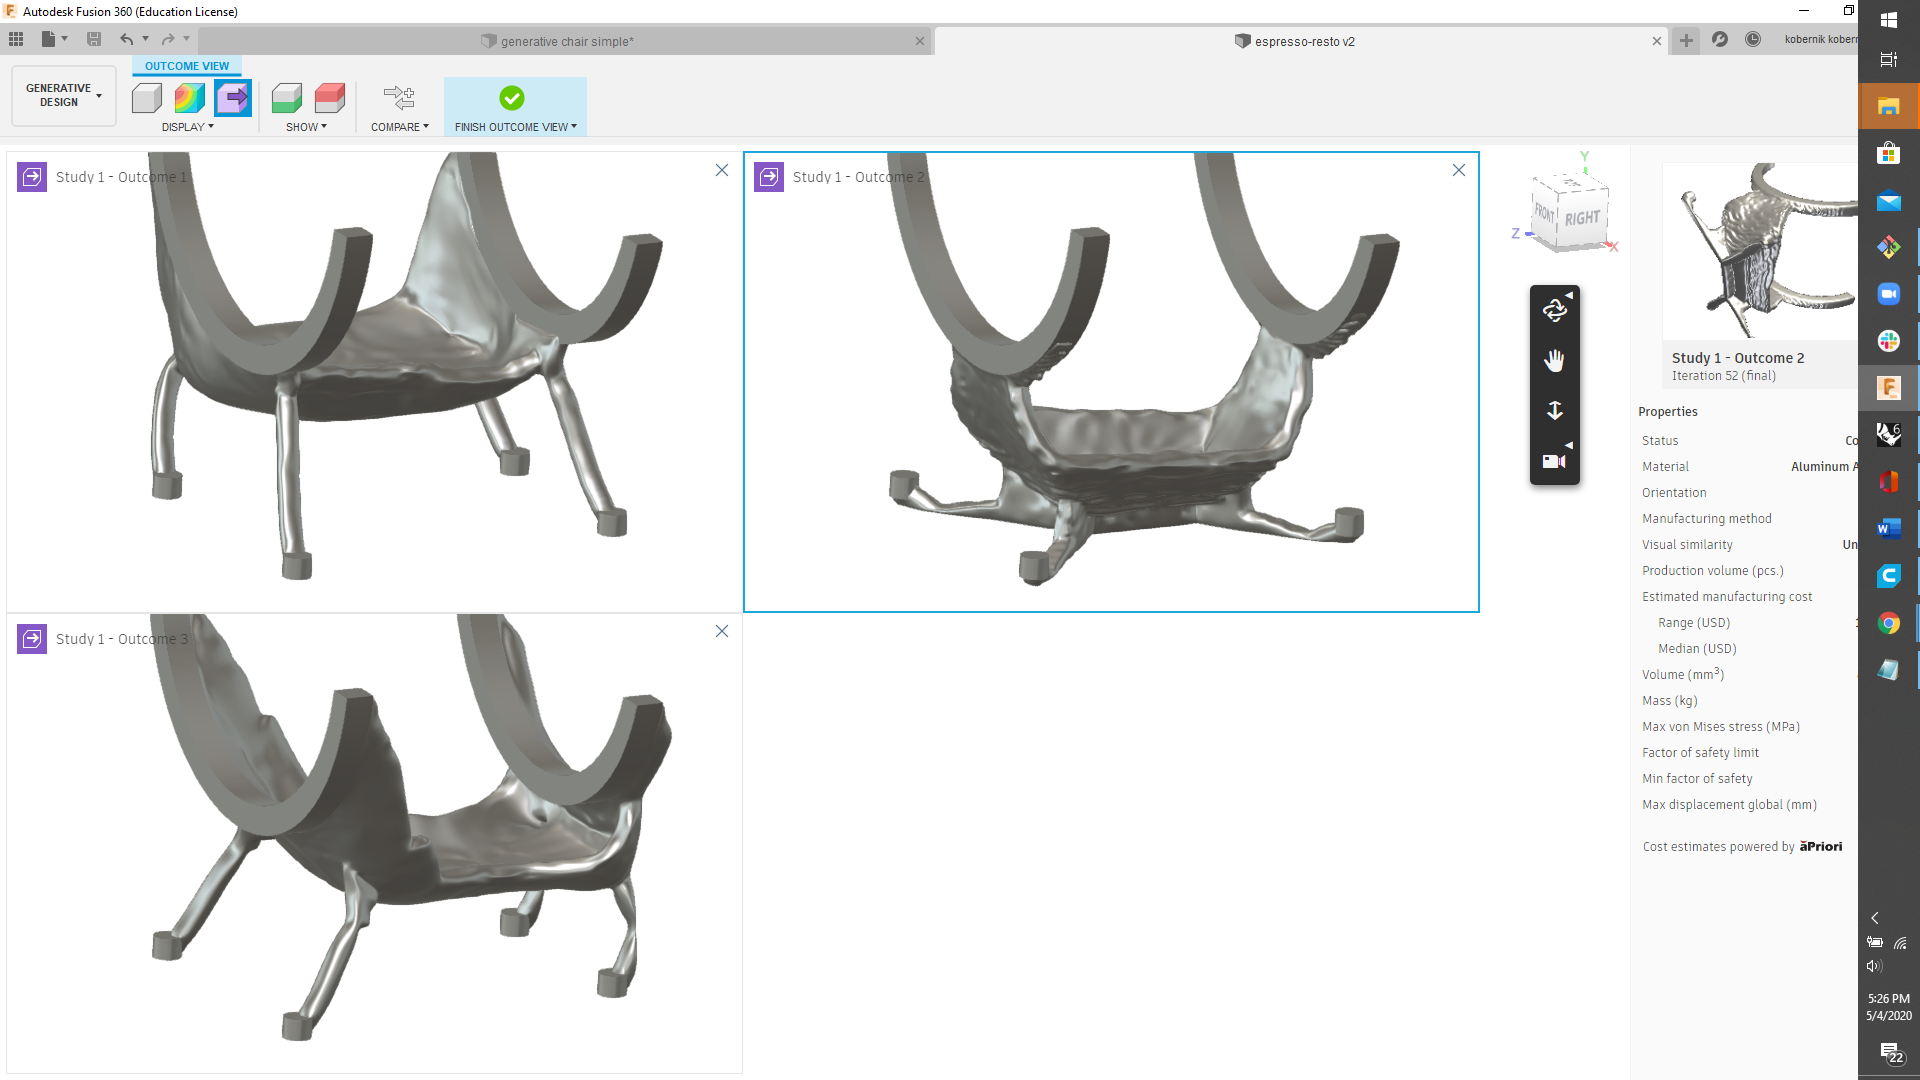Toggle preserve geometry (green cube) visibility
Viewport: 1920px width, 1080px height.
click(287, 98)
